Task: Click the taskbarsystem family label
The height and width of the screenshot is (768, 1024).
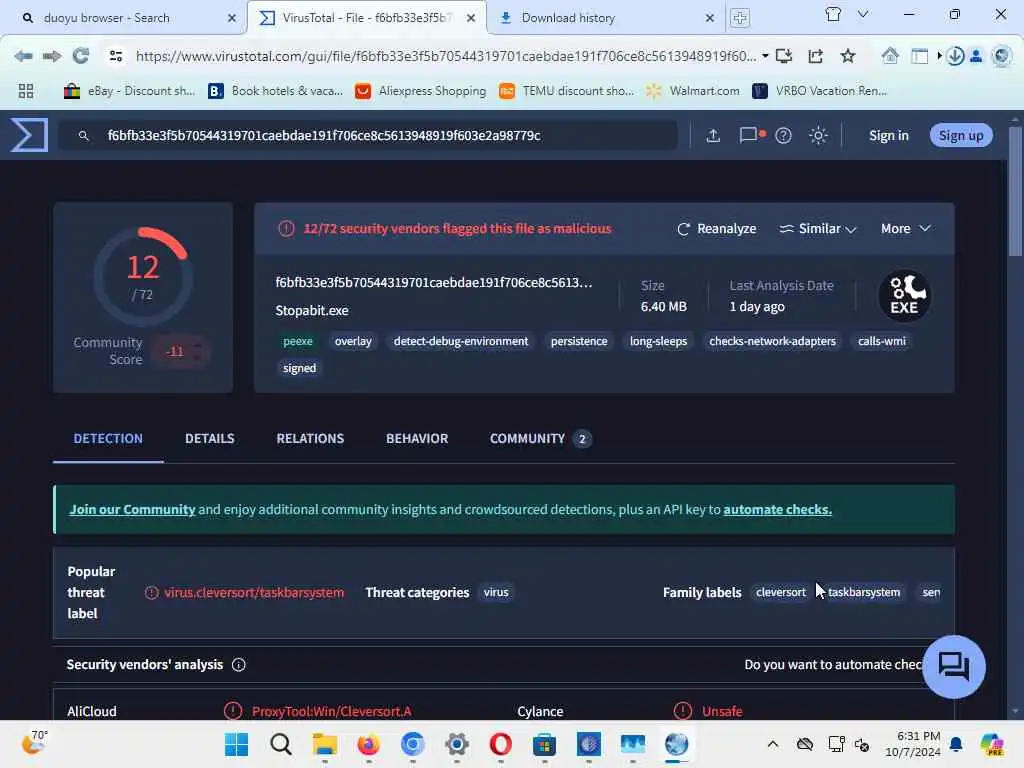Action: 863,592
